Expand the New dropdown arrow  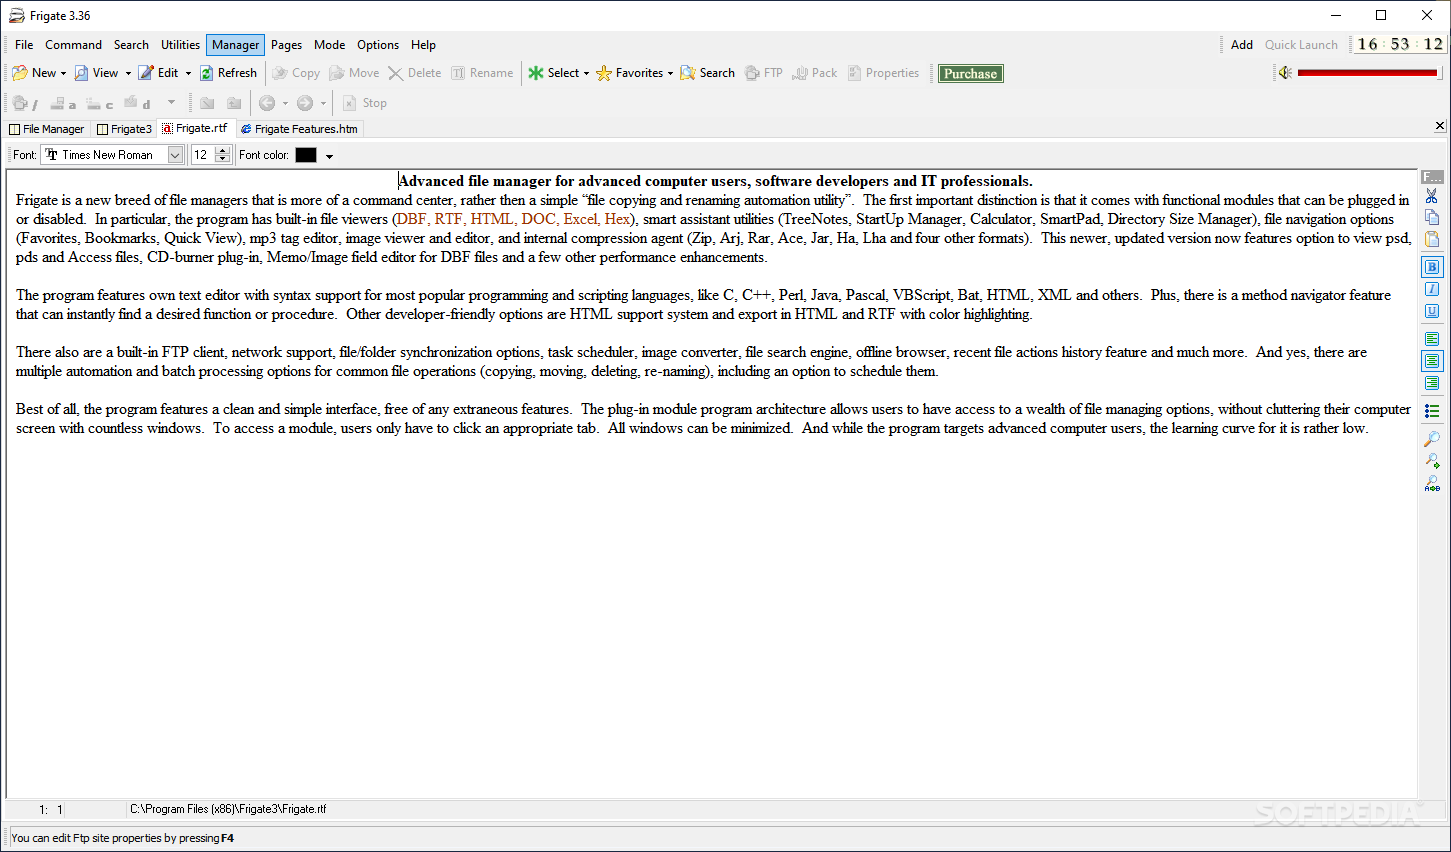pos(63,73)
